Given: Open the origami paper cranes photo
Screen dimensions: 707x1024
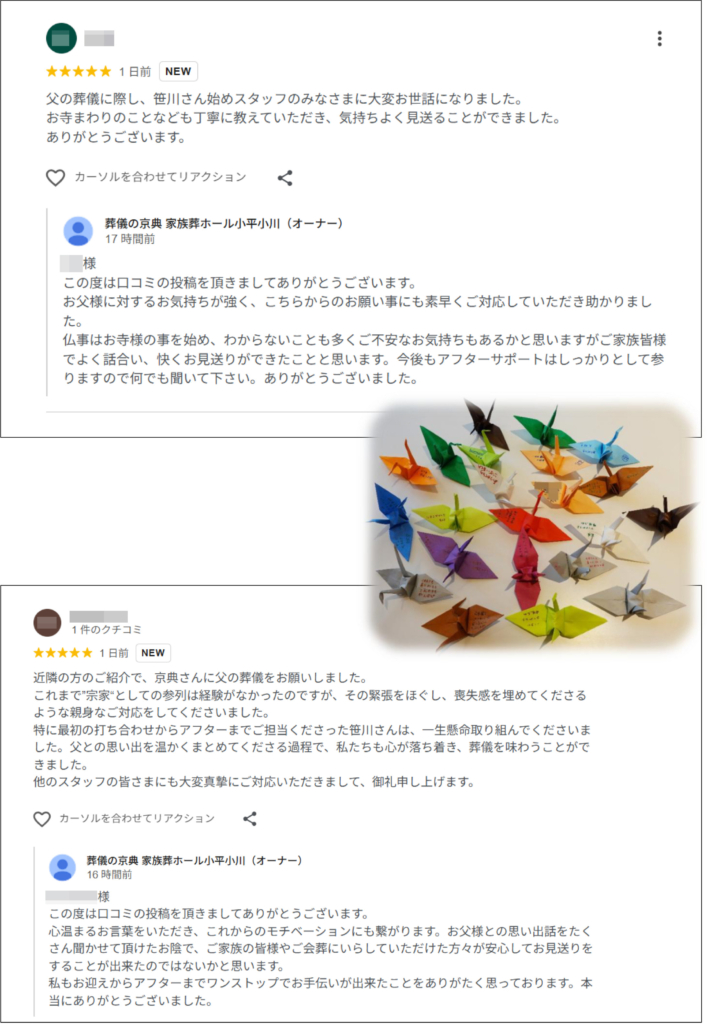Looking at the screenshot, I should pos(533,524).
